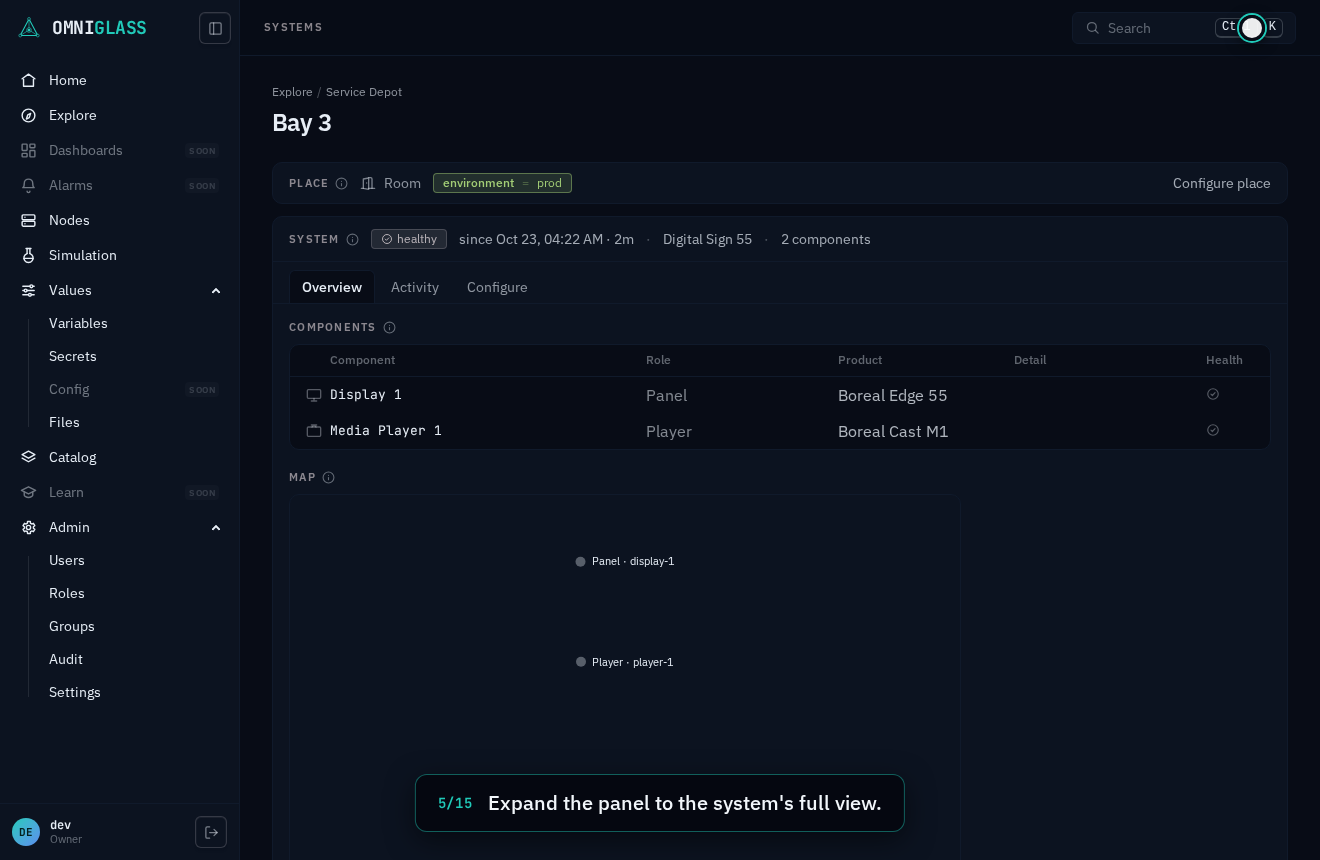Viewport: 1320px width, 860px height.
Task: Collapse the Values section chevron
Action: [216, 290]
